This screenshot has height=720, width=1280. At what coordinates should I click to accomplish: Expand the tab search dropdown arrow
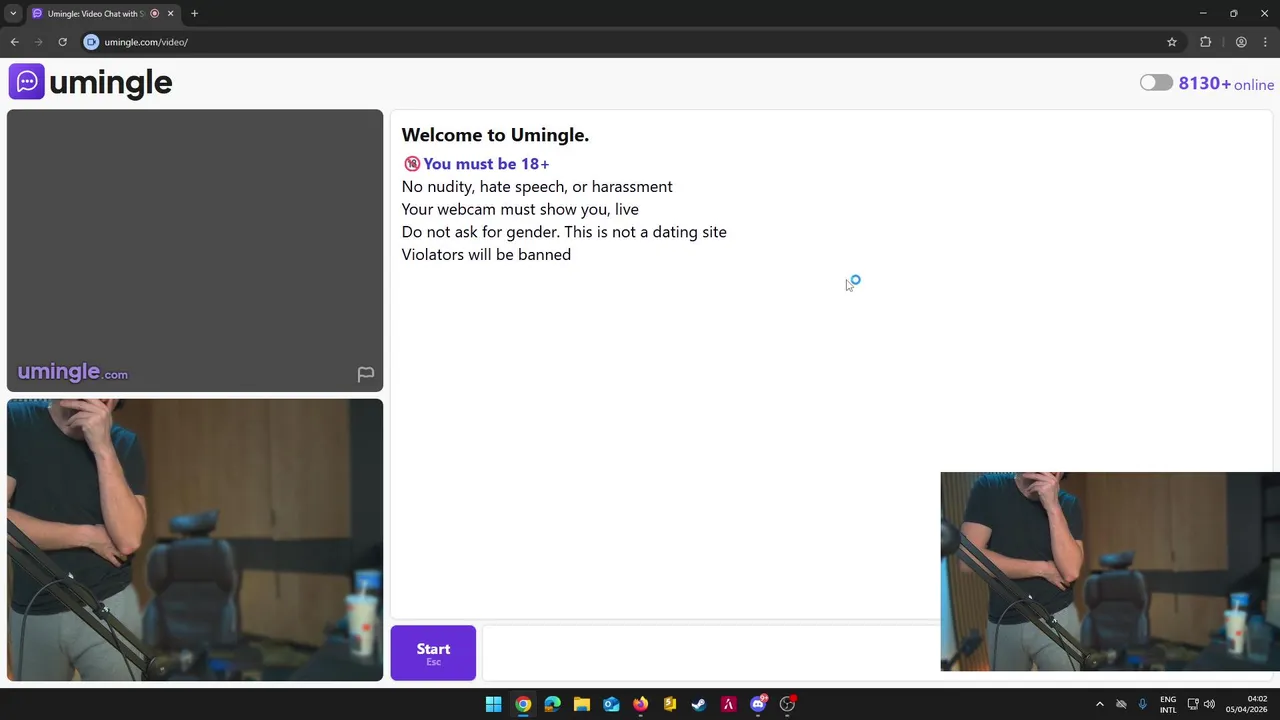point(13,14)
